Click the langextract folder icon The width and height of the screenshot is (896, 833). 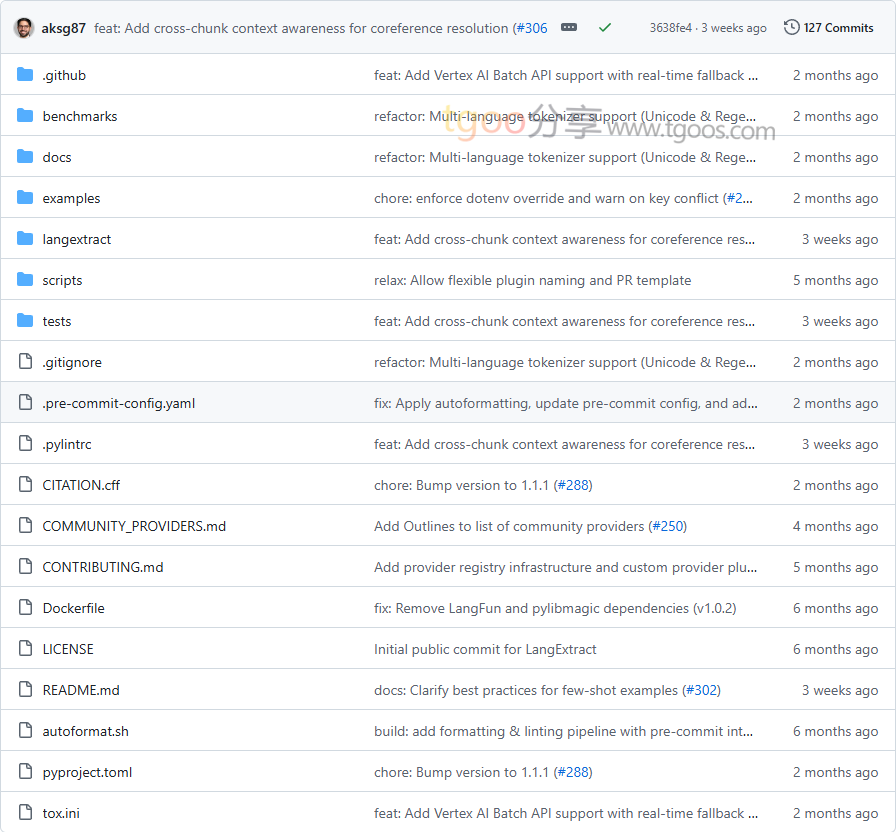click(25, 239)
